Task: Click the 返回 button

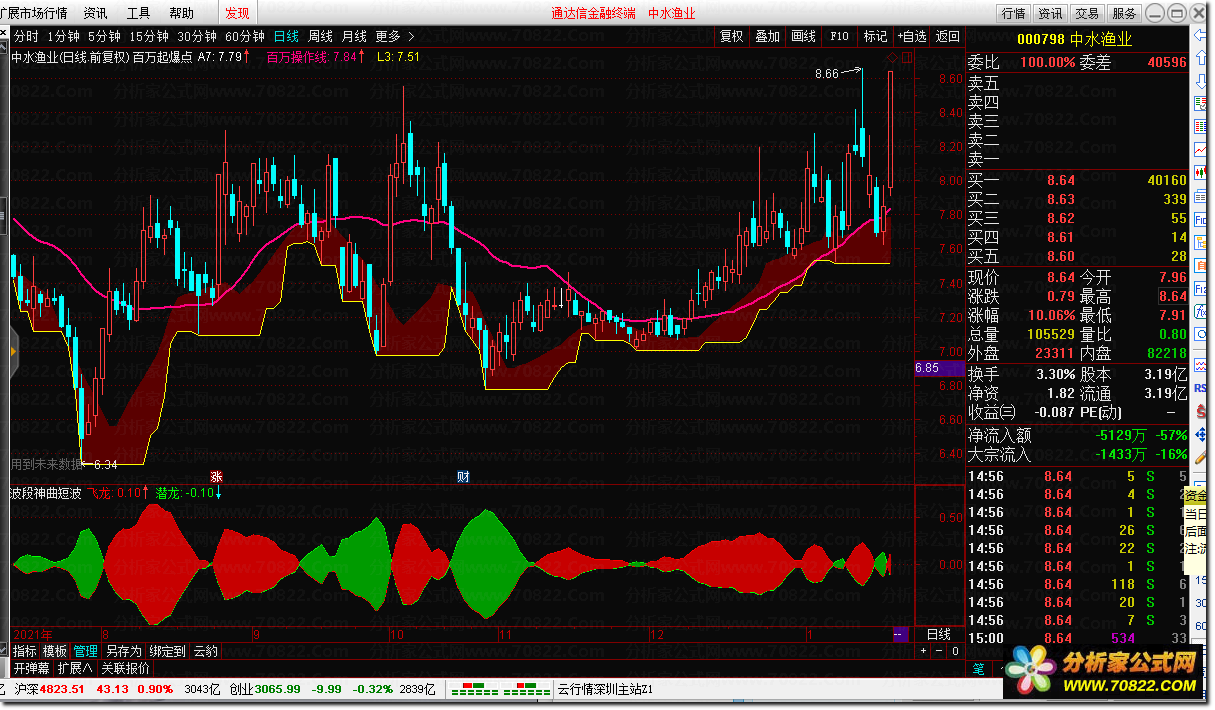Action: (947, 36)
